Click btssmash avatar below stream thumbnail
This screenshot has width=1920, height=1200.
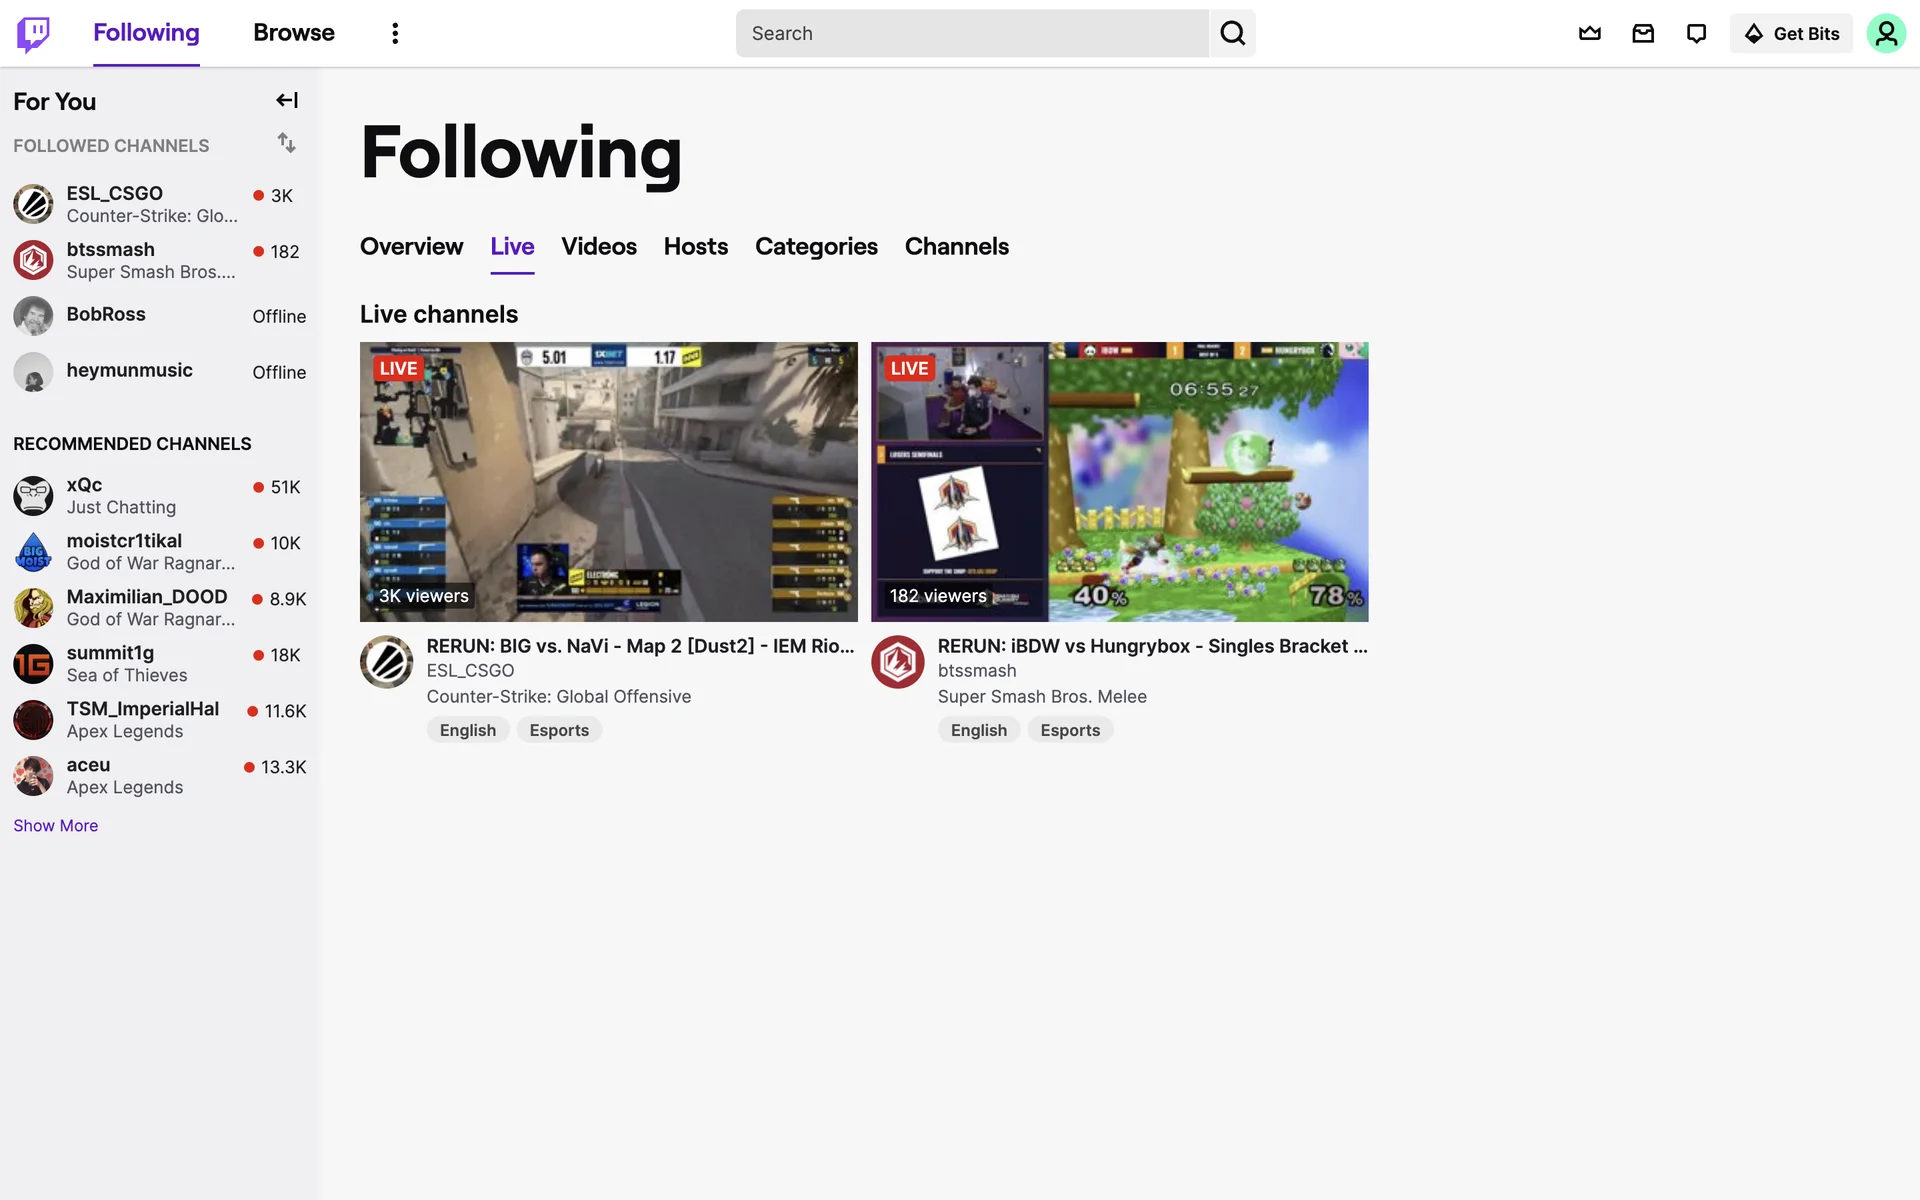pos(897,662)
